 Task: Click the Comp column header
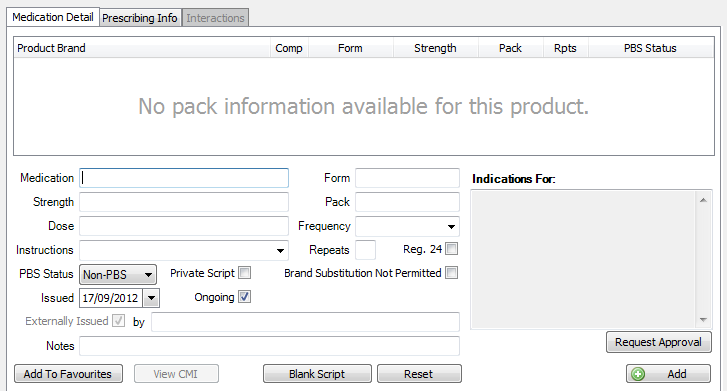pos(289,48)
